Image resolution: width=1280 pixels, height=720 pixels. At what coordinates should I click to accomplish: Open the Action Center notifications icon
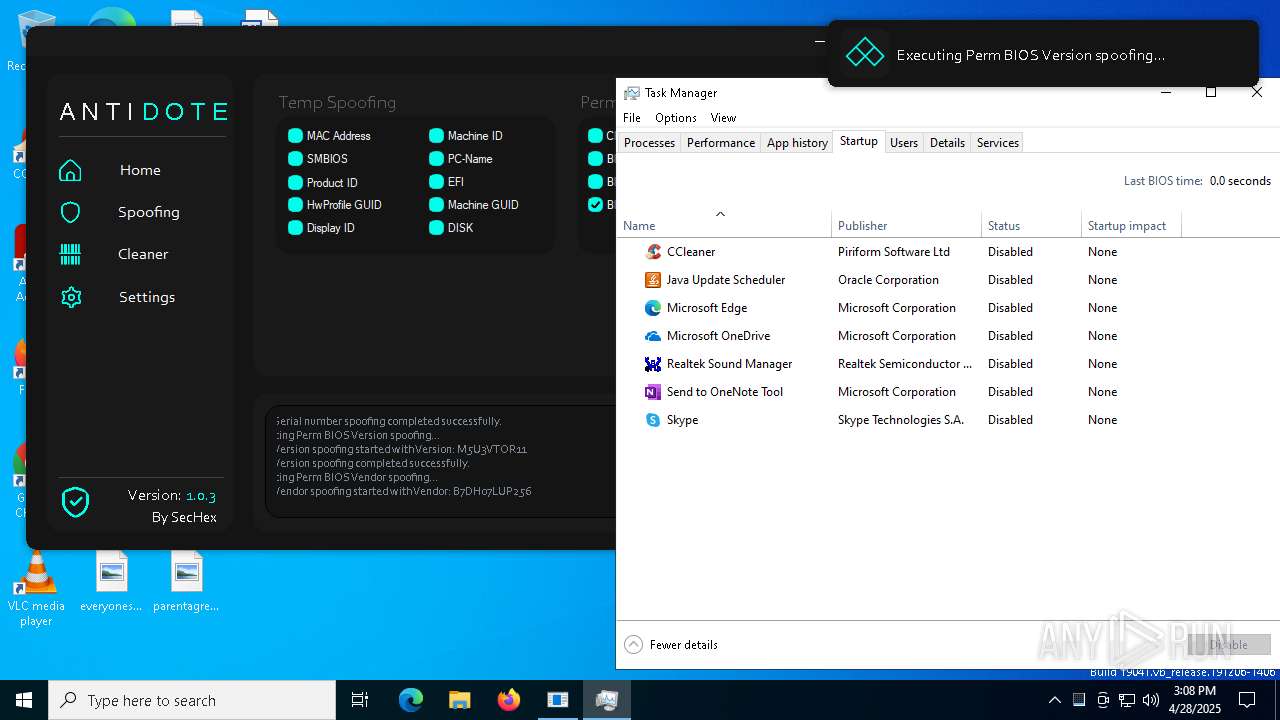(x=1246, y=700)
